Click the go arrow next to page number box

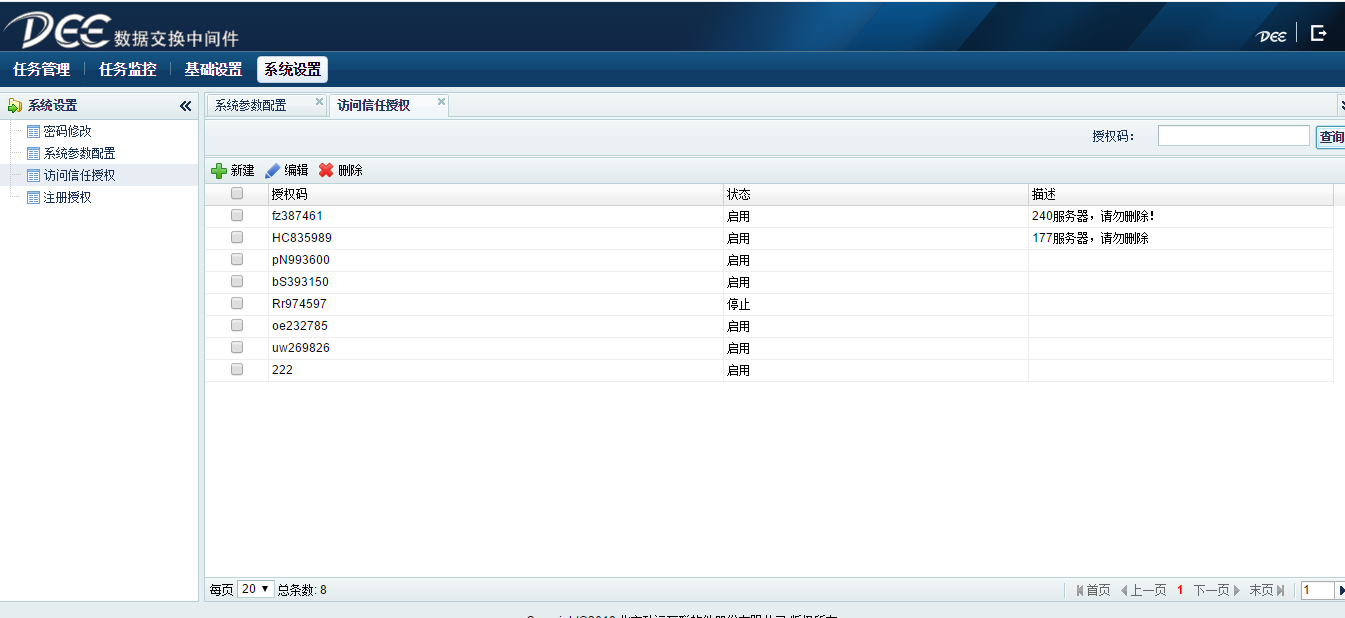(x=1341, y=590)
